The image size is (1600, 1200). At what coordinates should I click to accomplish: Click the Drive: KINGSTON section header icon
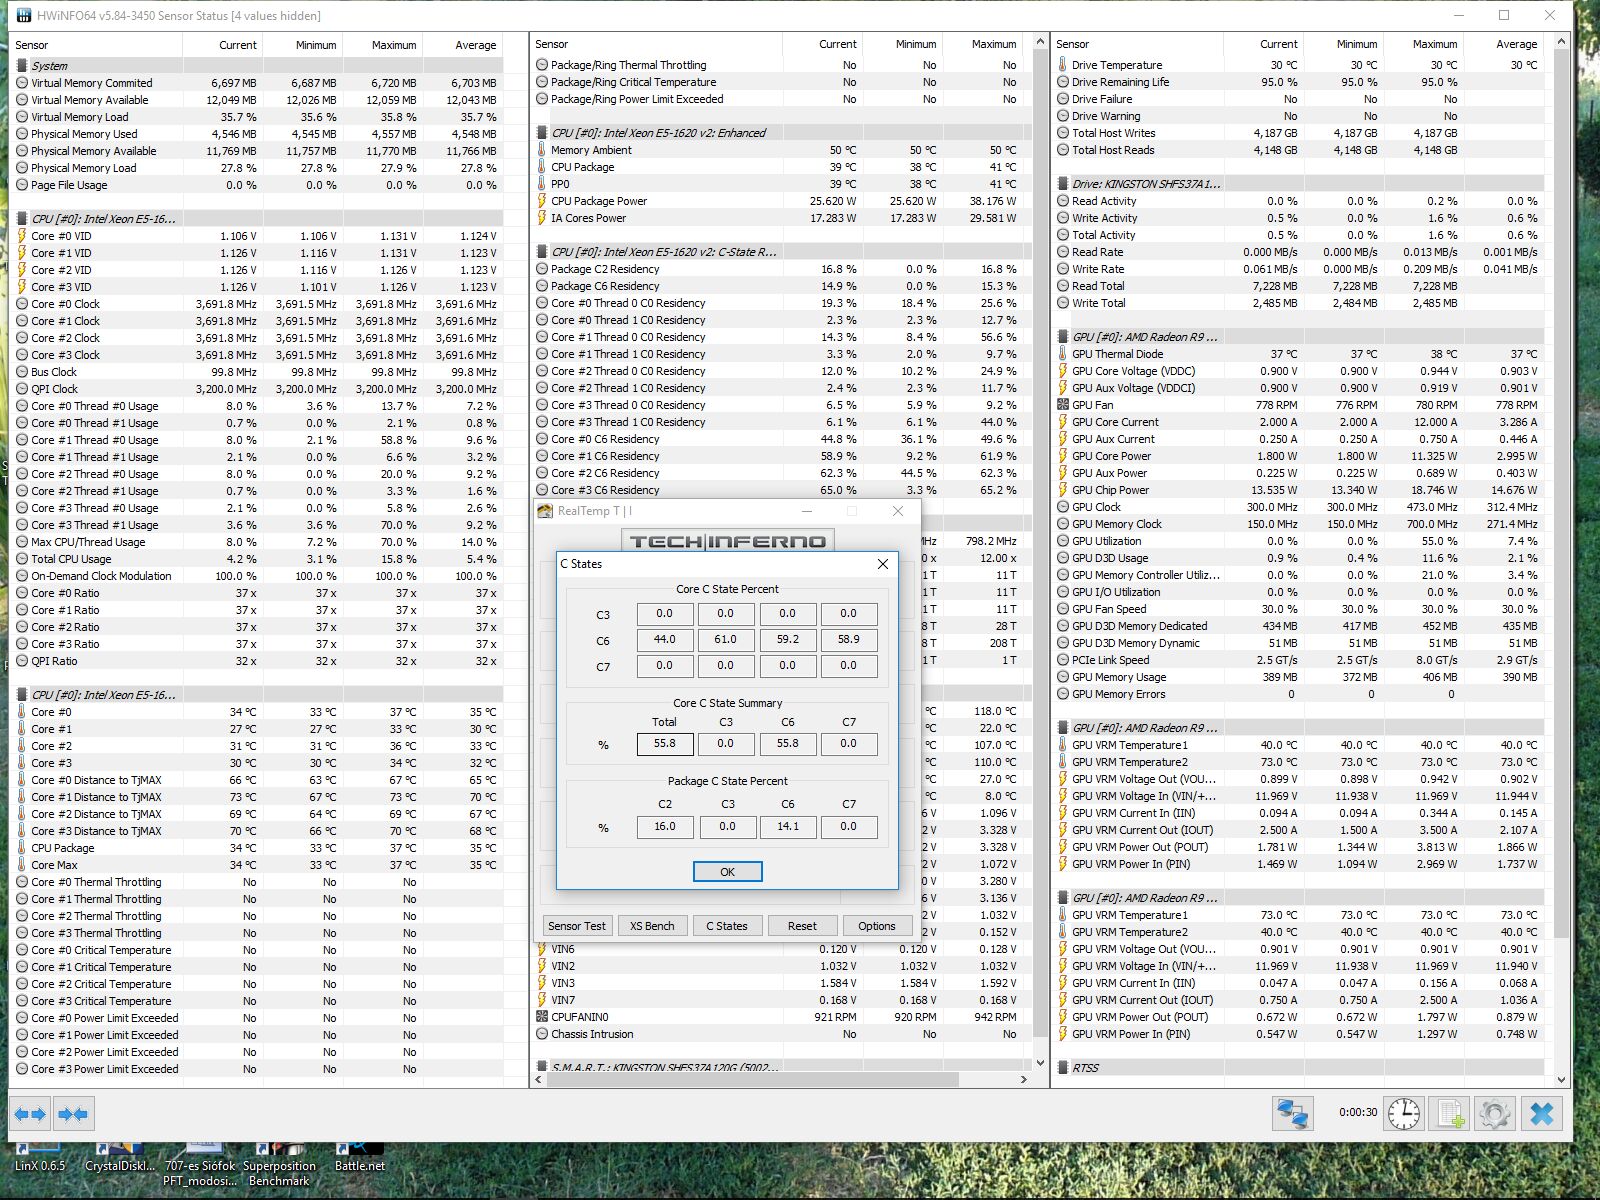pos(1063,184)
